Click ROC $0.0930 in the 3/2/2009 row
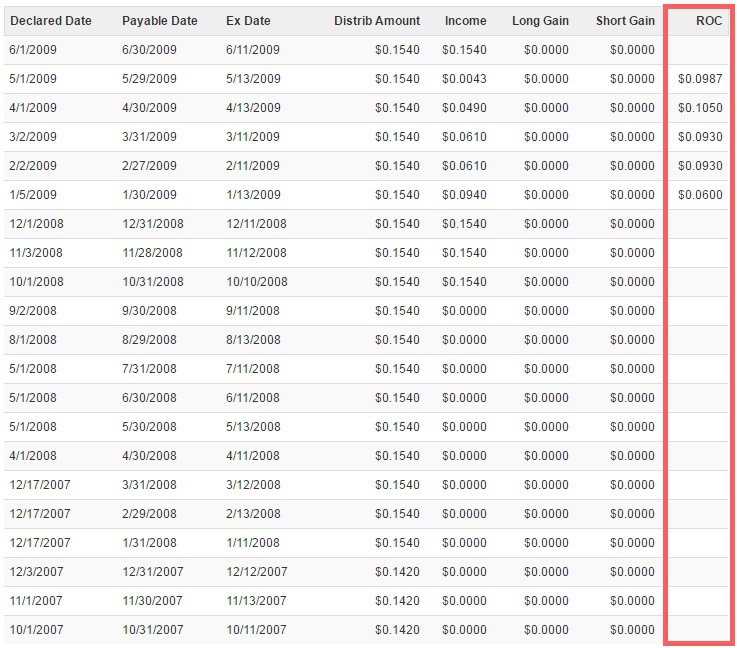 [700, 137]
